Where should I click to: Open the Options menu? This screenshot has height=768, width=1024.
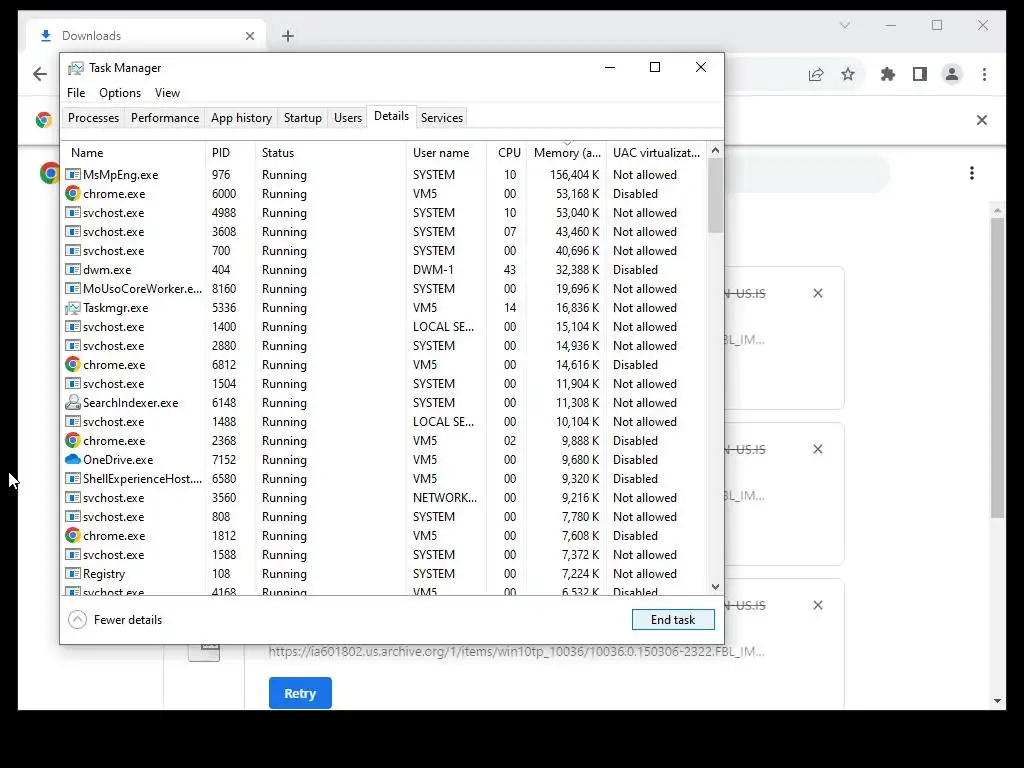pyautogui.click(x=120, y=93)
